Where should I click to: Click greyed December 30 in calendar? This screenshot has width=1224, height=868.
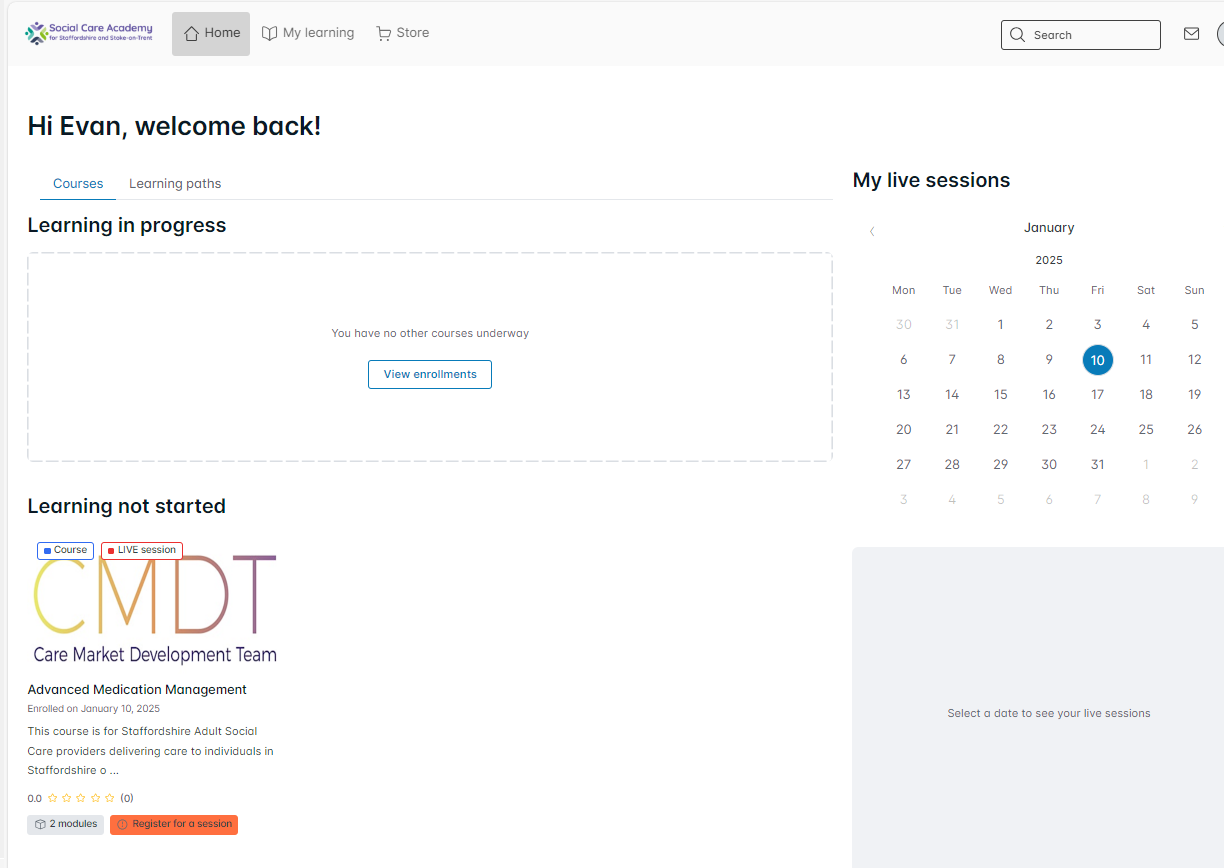(904, 325)
